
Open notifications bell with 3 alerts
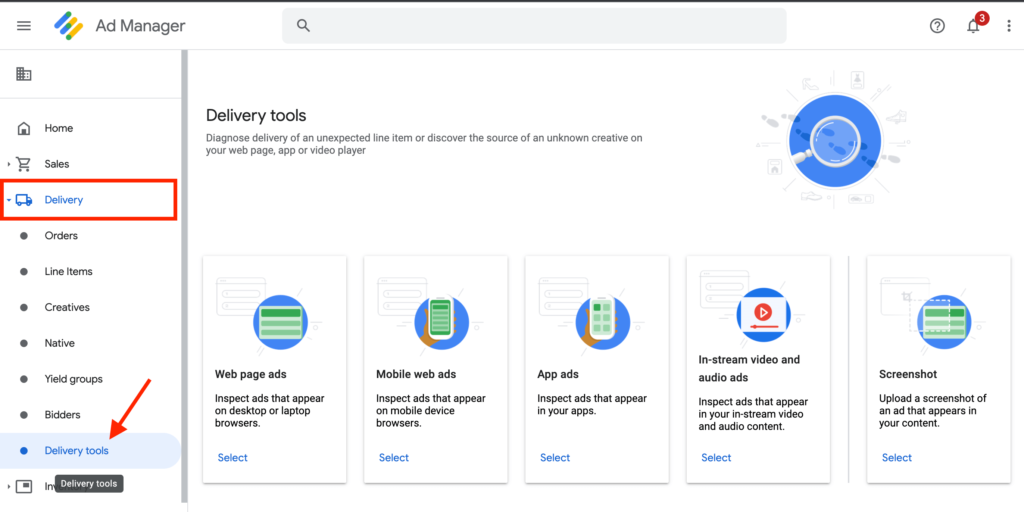(x=973, y=26)
